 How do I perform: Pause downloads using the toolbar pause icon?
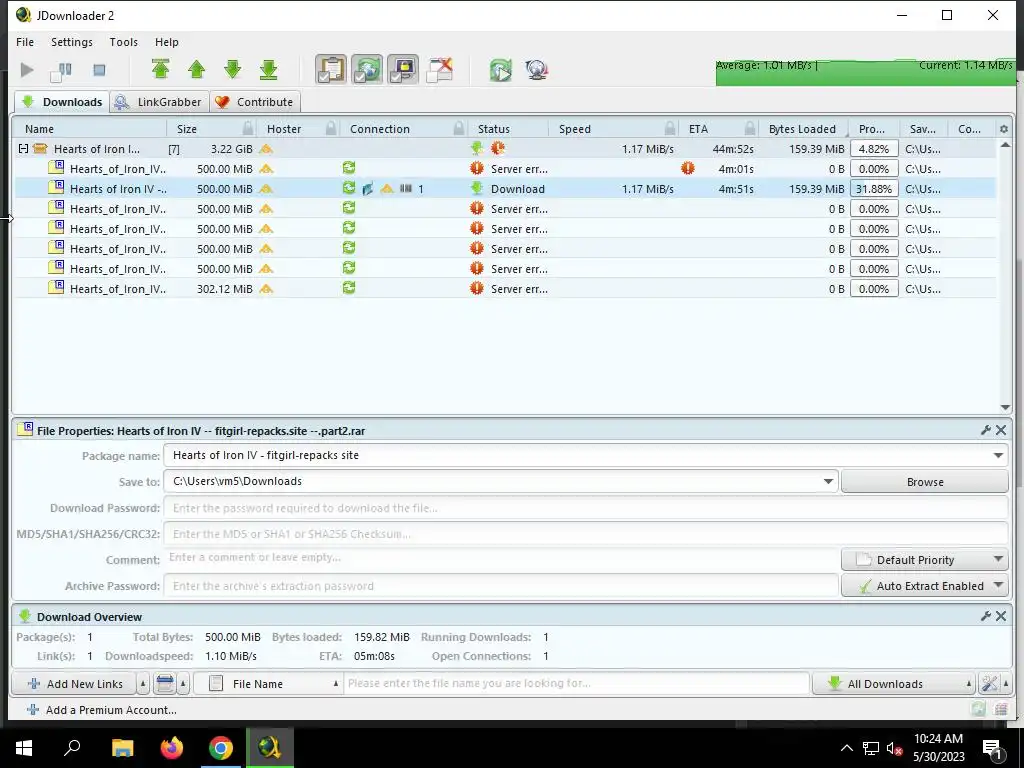point(61,71)
